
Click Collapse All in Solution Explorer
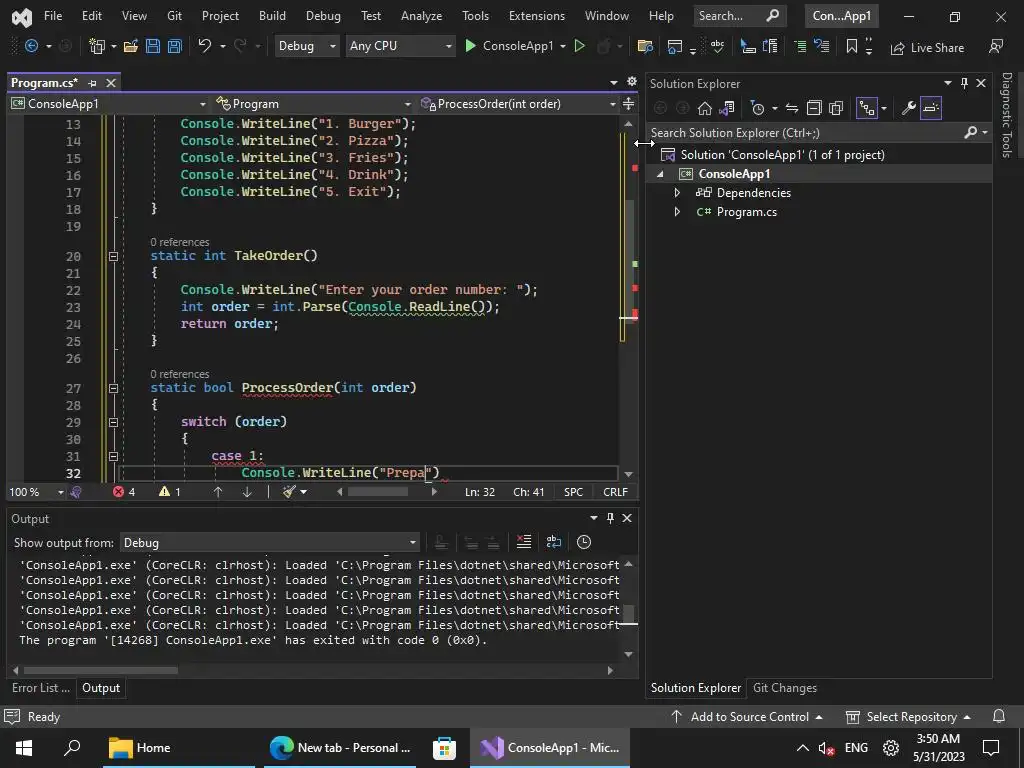click(x=814, y=108)
